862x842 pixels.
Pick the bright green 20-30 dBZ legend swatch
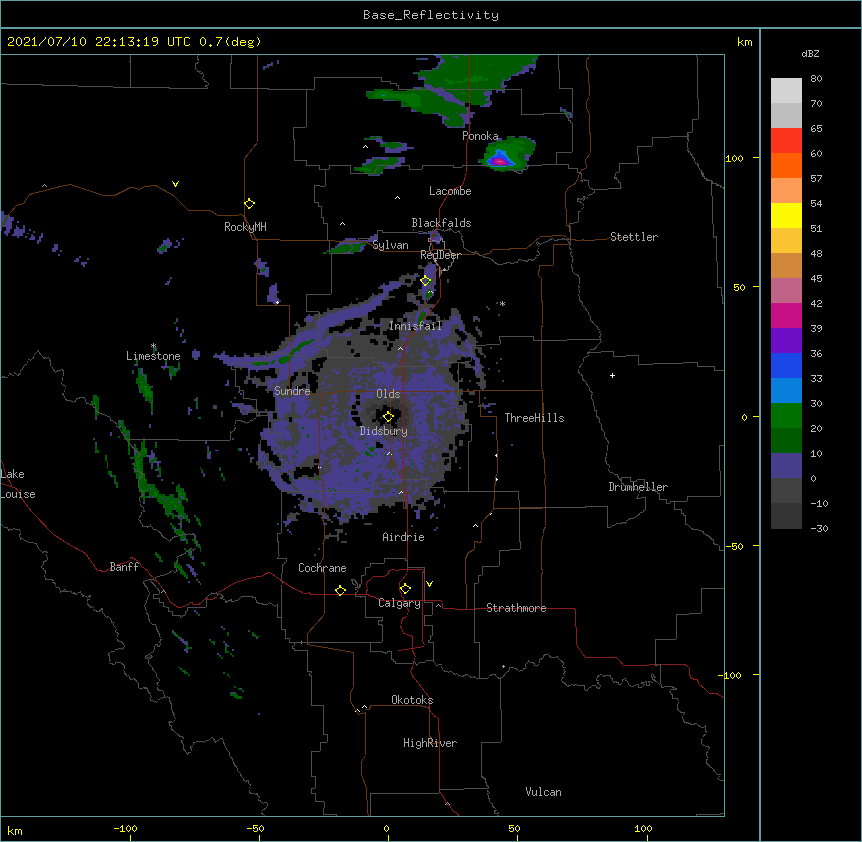point(786,416)
